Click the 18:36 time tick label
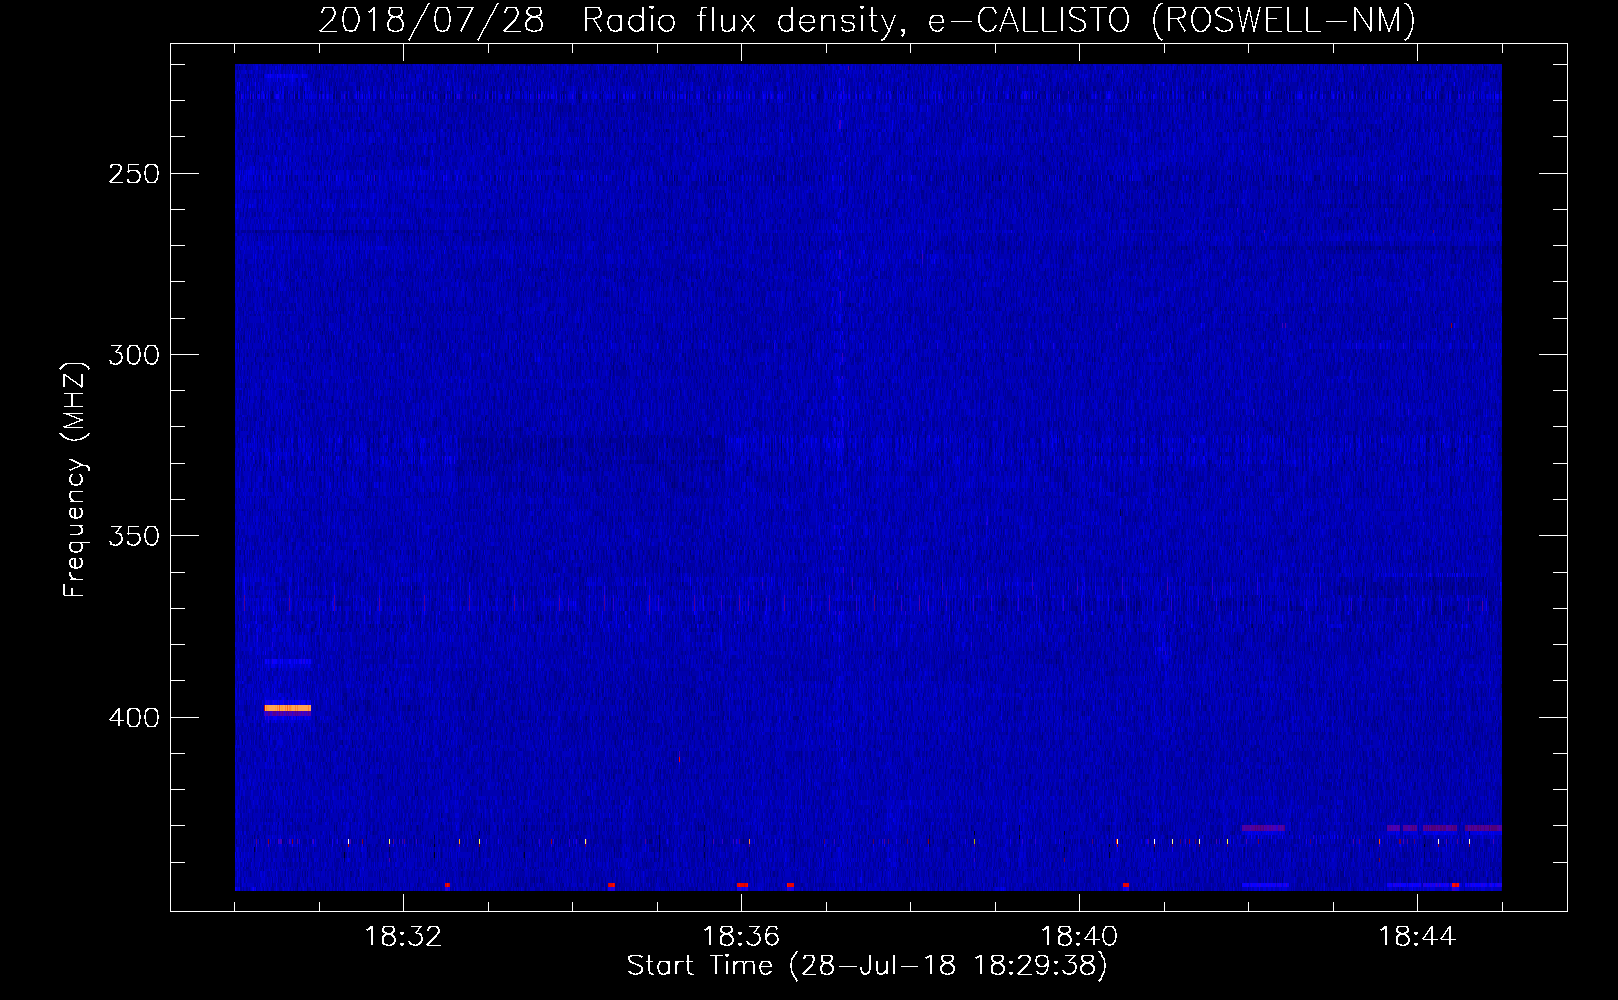This screenshot has height=1000, width=1618. [741, 937]
